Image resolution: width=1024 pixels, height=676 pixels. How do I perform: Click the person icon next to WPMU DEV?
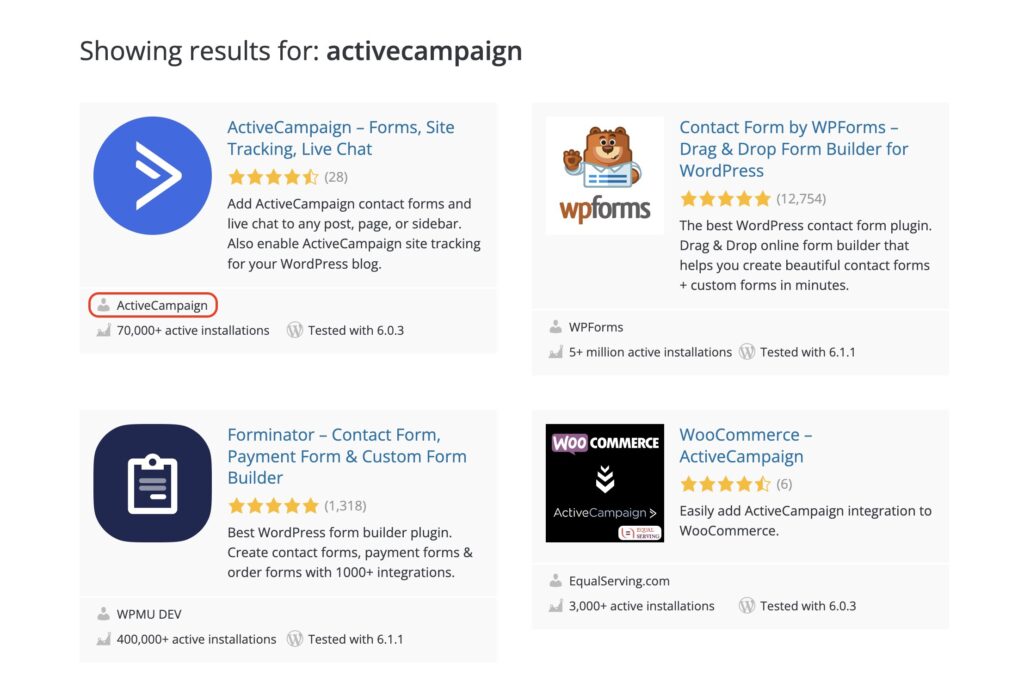(x=104, y=614)
